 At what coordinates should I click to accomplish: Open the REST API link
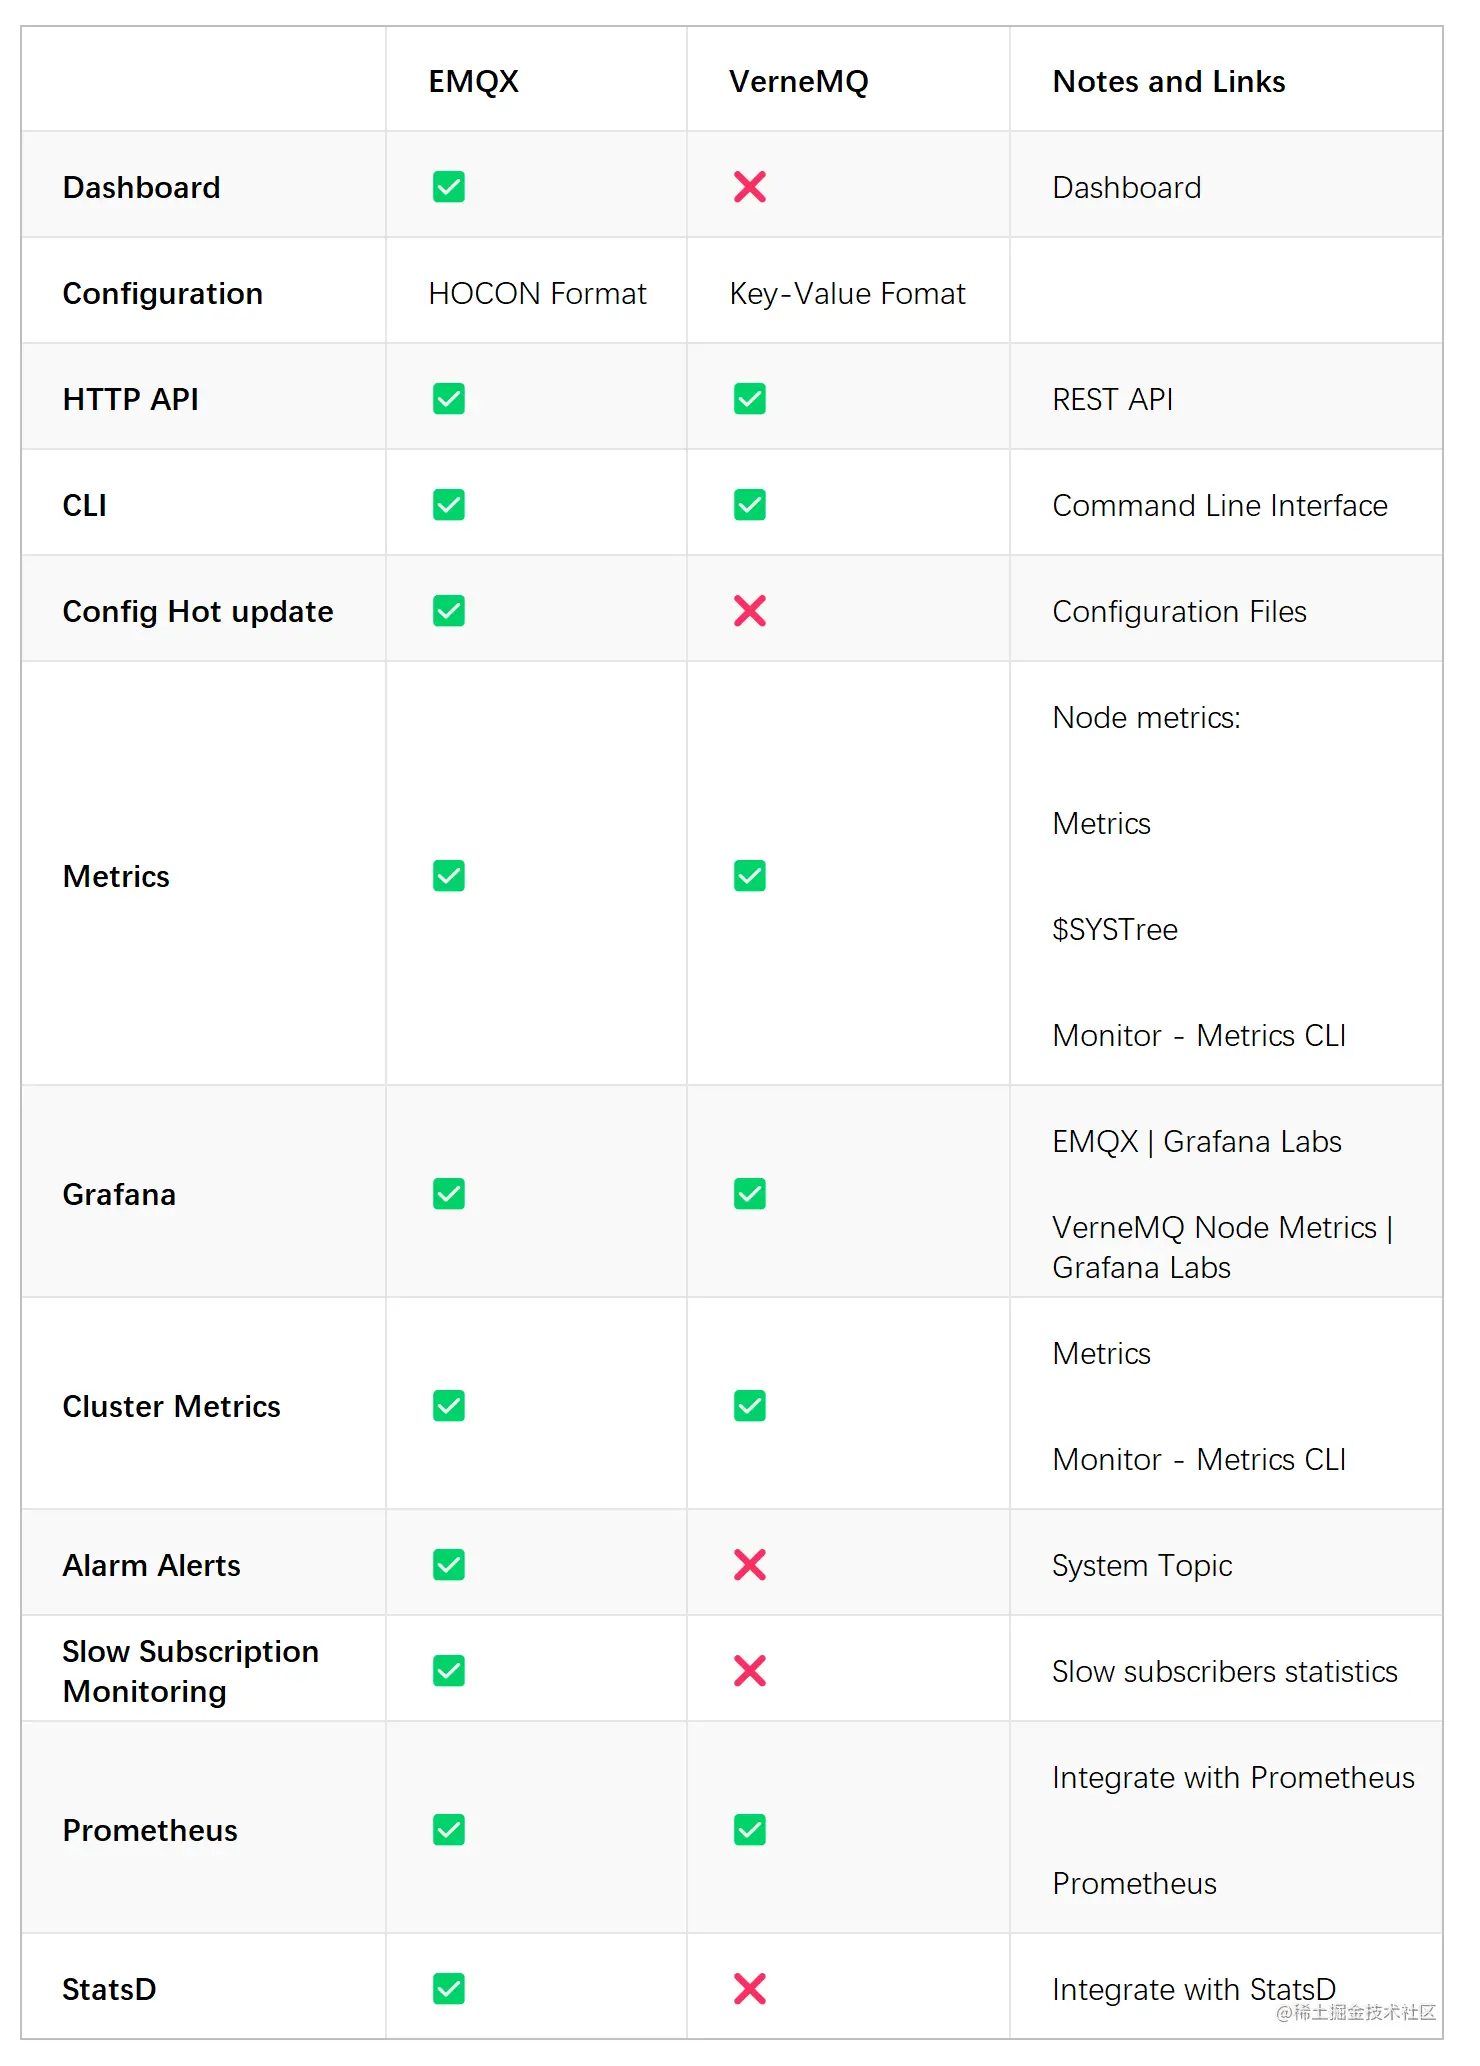(x=1112, y=400)
